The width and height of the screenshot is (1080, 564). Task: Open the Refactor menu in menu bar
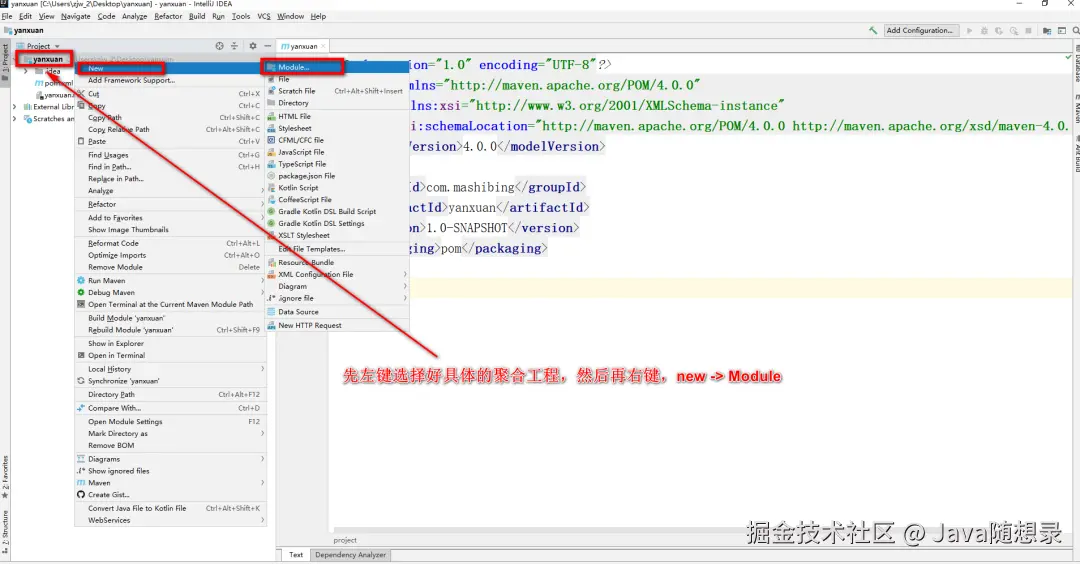pos(168,16)
